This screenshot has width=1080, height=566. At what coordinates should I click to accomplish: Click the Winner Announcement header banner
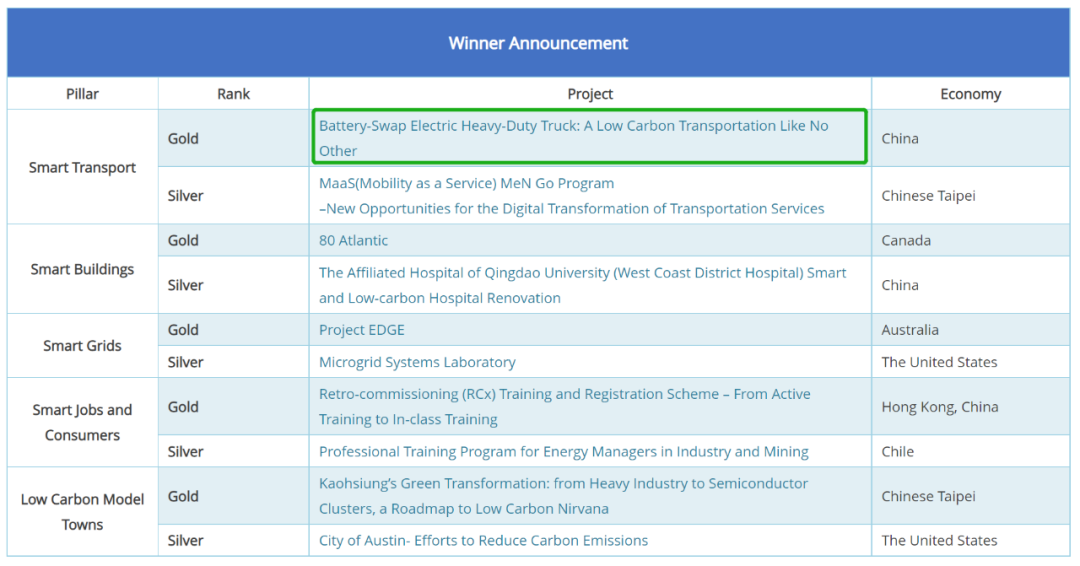click(x=538, y=44)
